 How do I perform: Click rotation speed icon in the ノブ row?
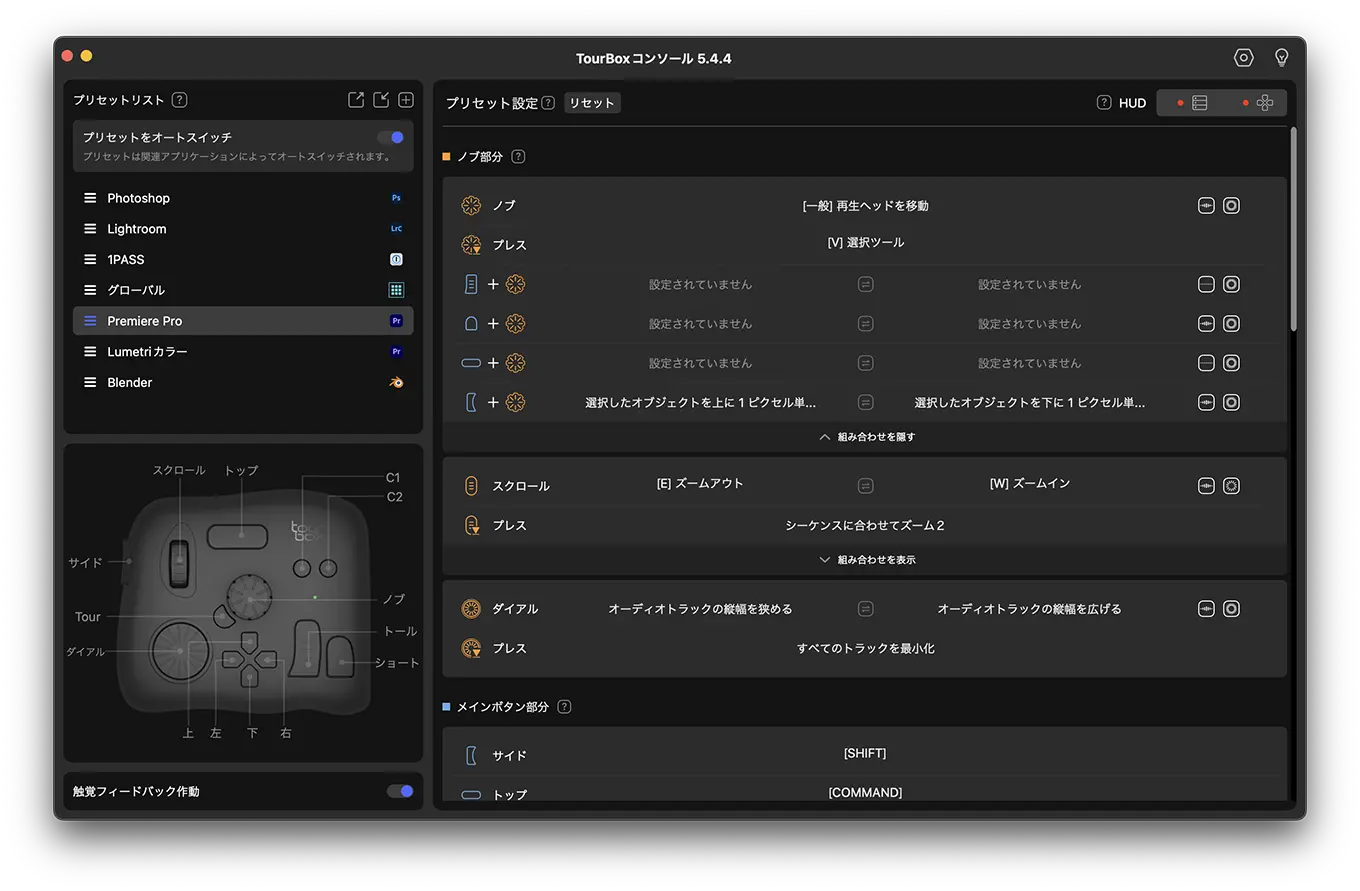point(1231,205)
